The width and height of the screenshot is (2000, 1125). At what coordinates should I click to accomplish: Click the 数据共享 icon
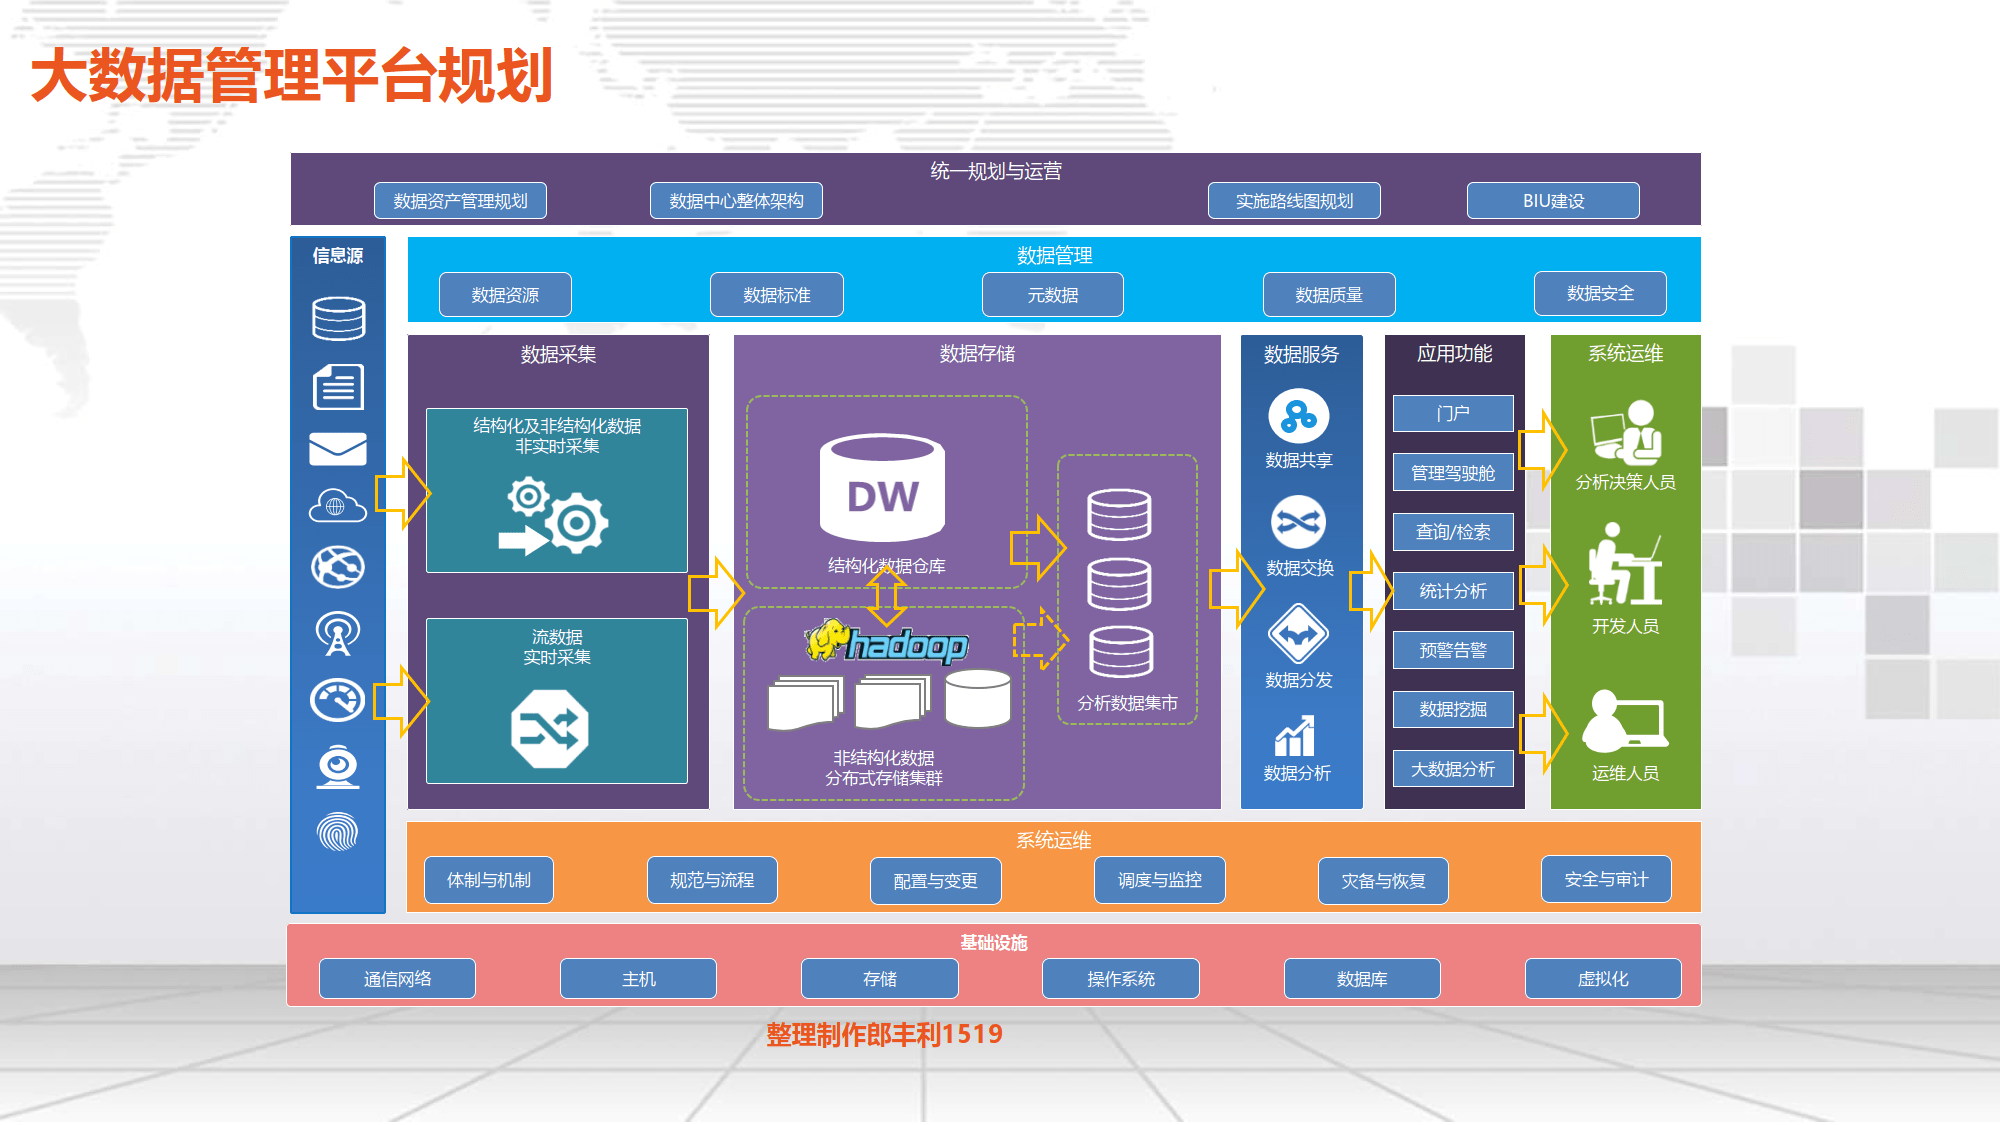click(1299, 416)
